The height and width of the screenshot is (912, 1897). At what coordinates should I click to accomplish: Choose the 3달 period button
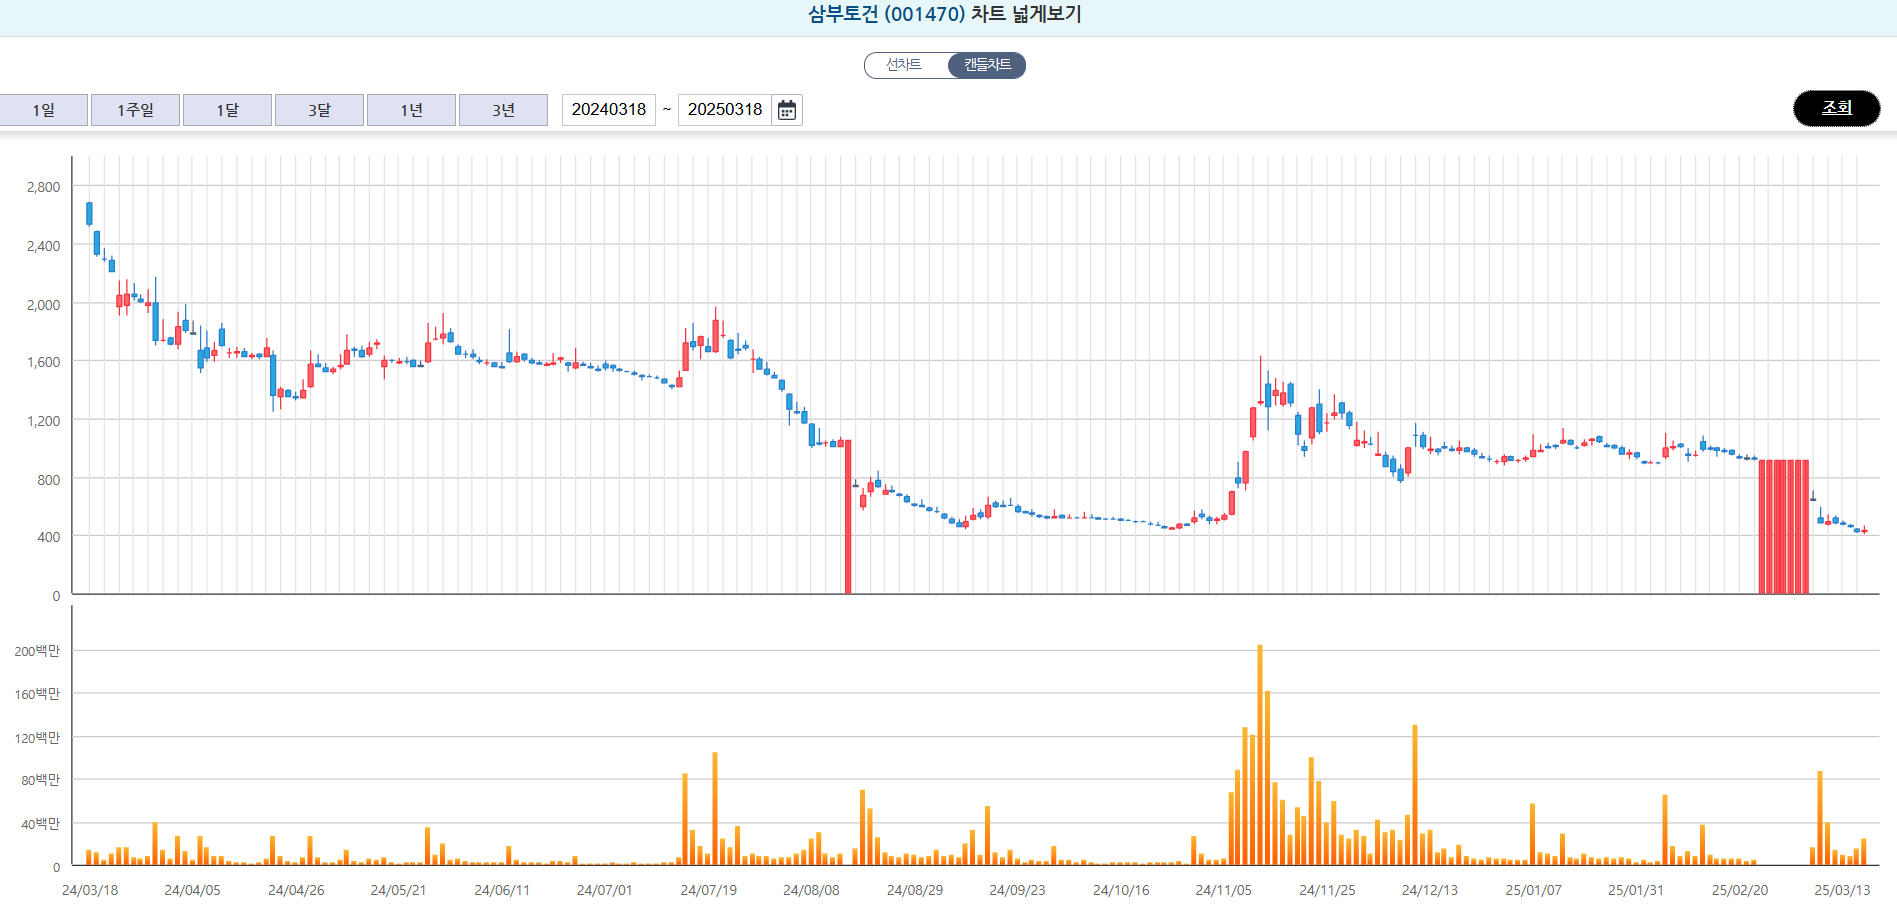tap(319, 110)
